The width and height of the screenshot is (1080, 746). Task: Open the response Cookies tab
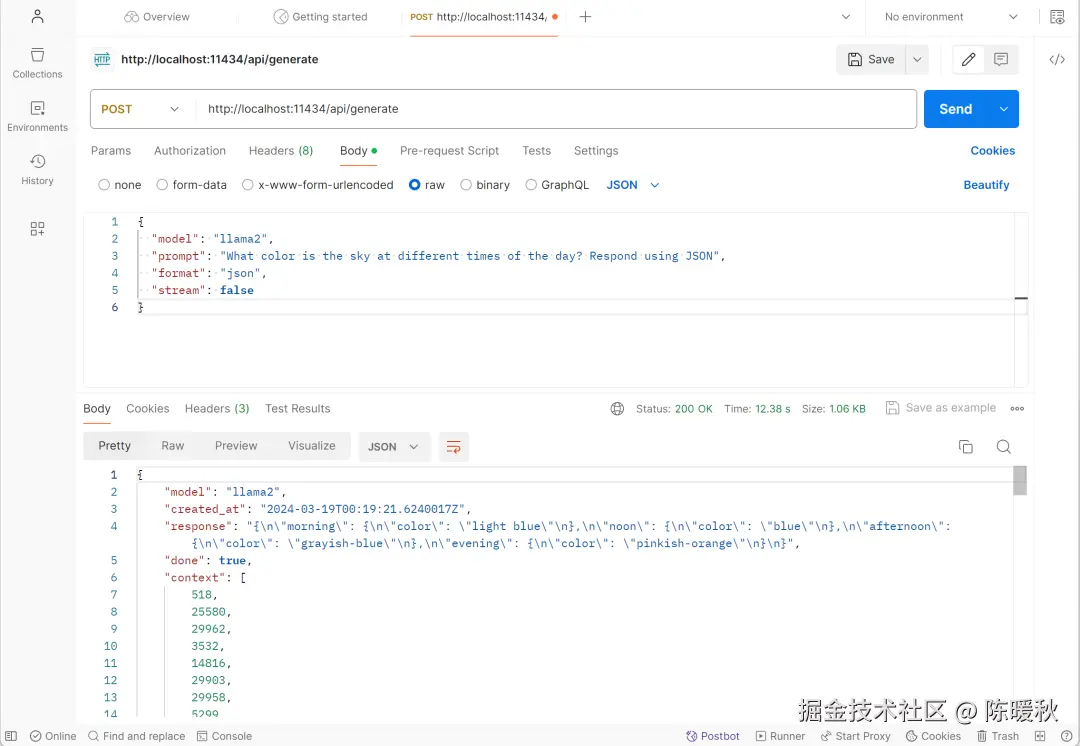point(147,408)
